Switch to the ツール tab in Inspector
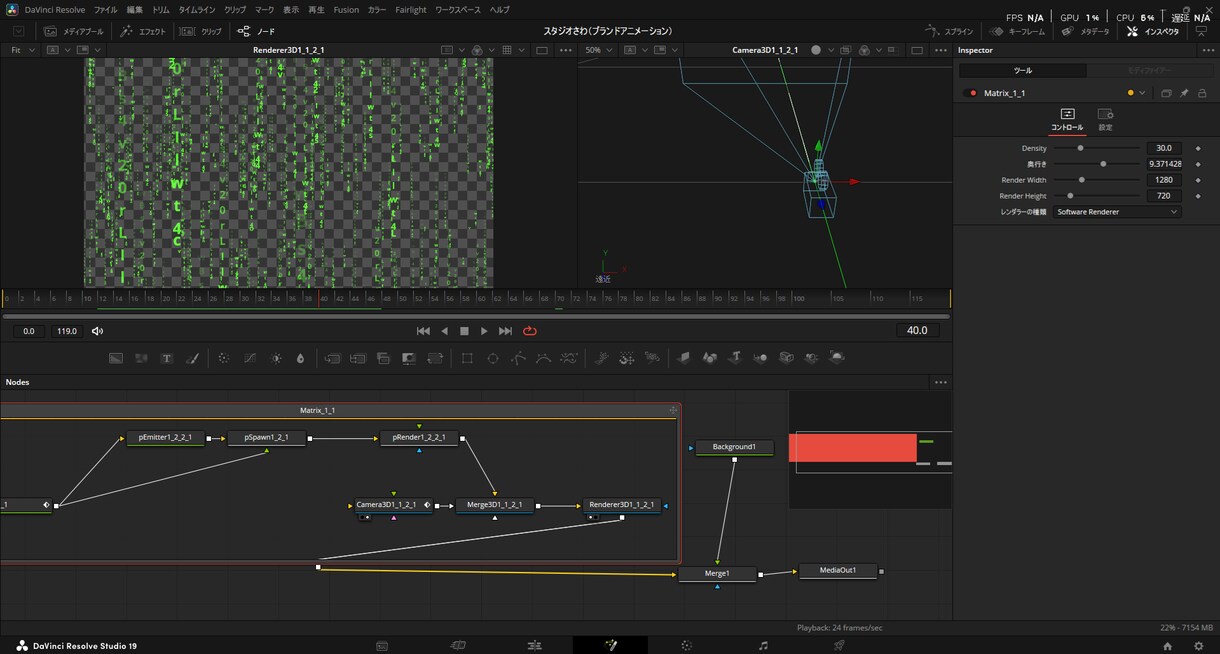Image resolution: width=1220 pixels, height=654 pixels. [1023, 71]
